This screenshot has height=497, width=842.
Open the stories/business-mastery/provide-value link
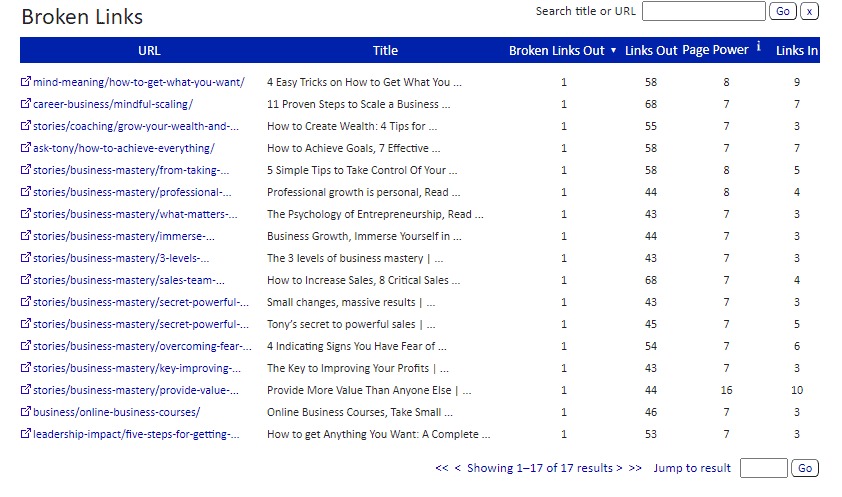(136, 390)
